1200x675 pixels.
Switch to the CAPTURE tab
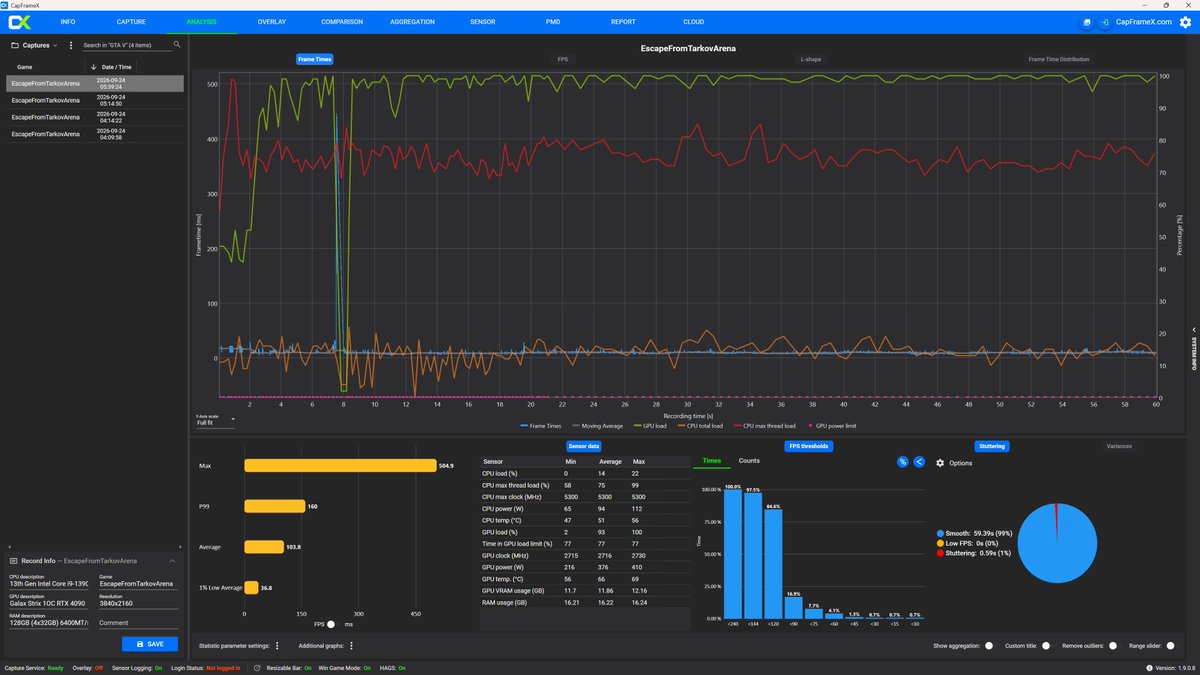coord(131,21)
